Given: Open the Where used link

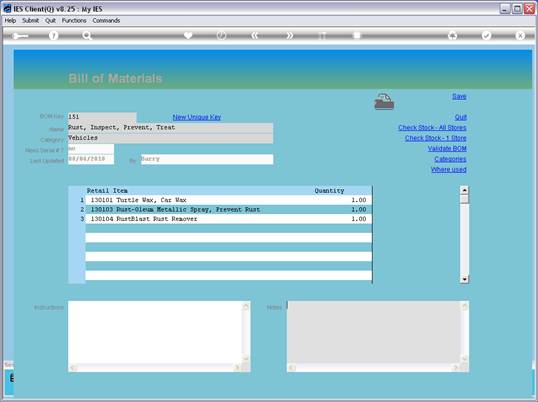Looking at the screenshot, I should pos(448,169).
